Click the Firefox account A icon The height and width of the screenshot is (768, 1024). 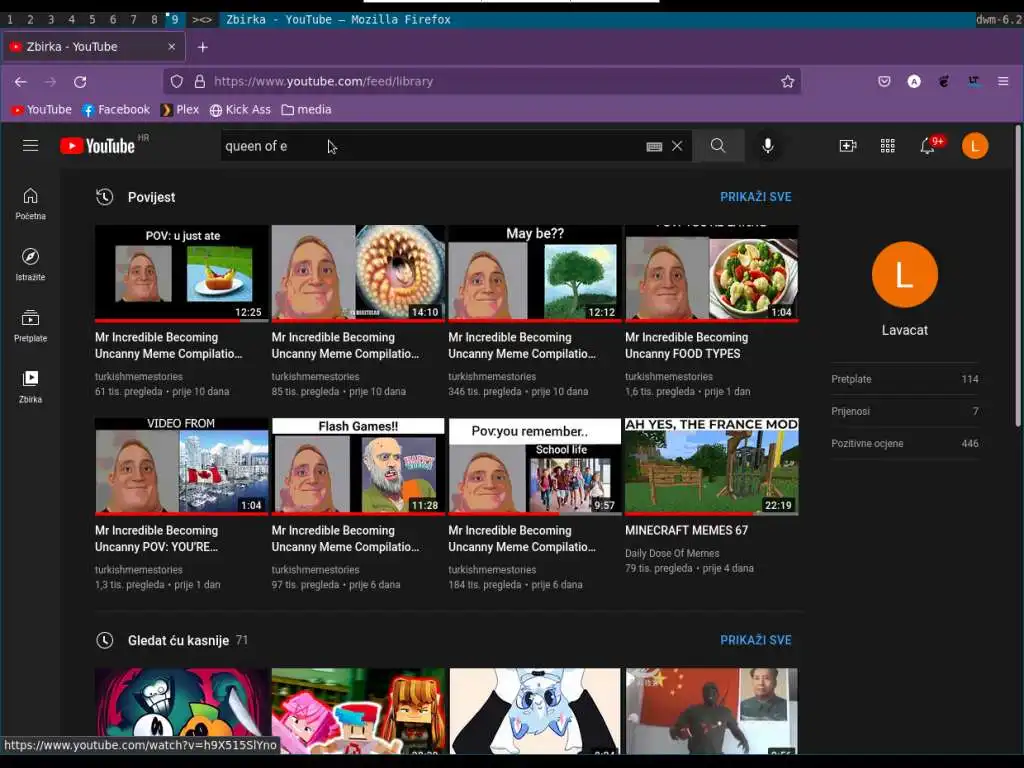point(914,82)
